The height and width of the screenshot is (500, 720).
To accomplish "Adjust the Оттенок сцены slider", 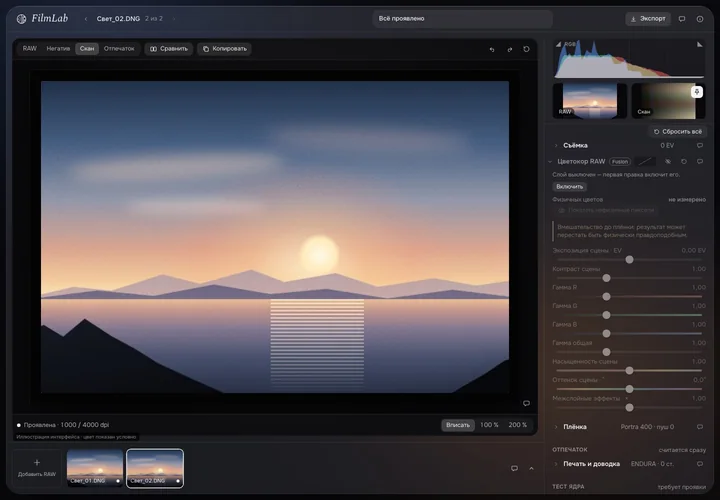I will click(x=629, y=389).
